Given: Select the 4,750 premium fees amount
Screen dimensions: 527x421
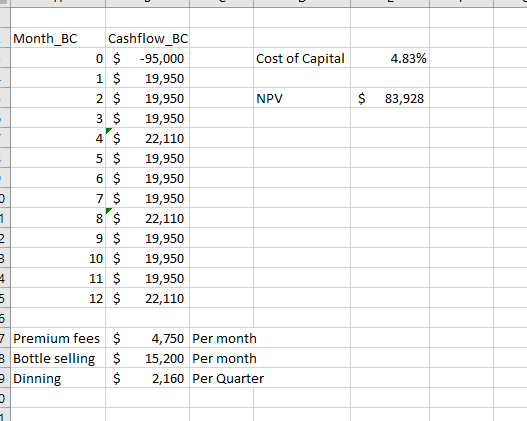Looking at the screenshot, I should pos(148,338).
